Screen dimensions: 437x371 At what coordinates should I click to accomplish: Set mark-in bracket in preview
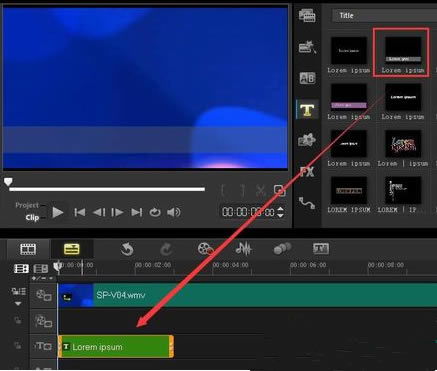223,191
